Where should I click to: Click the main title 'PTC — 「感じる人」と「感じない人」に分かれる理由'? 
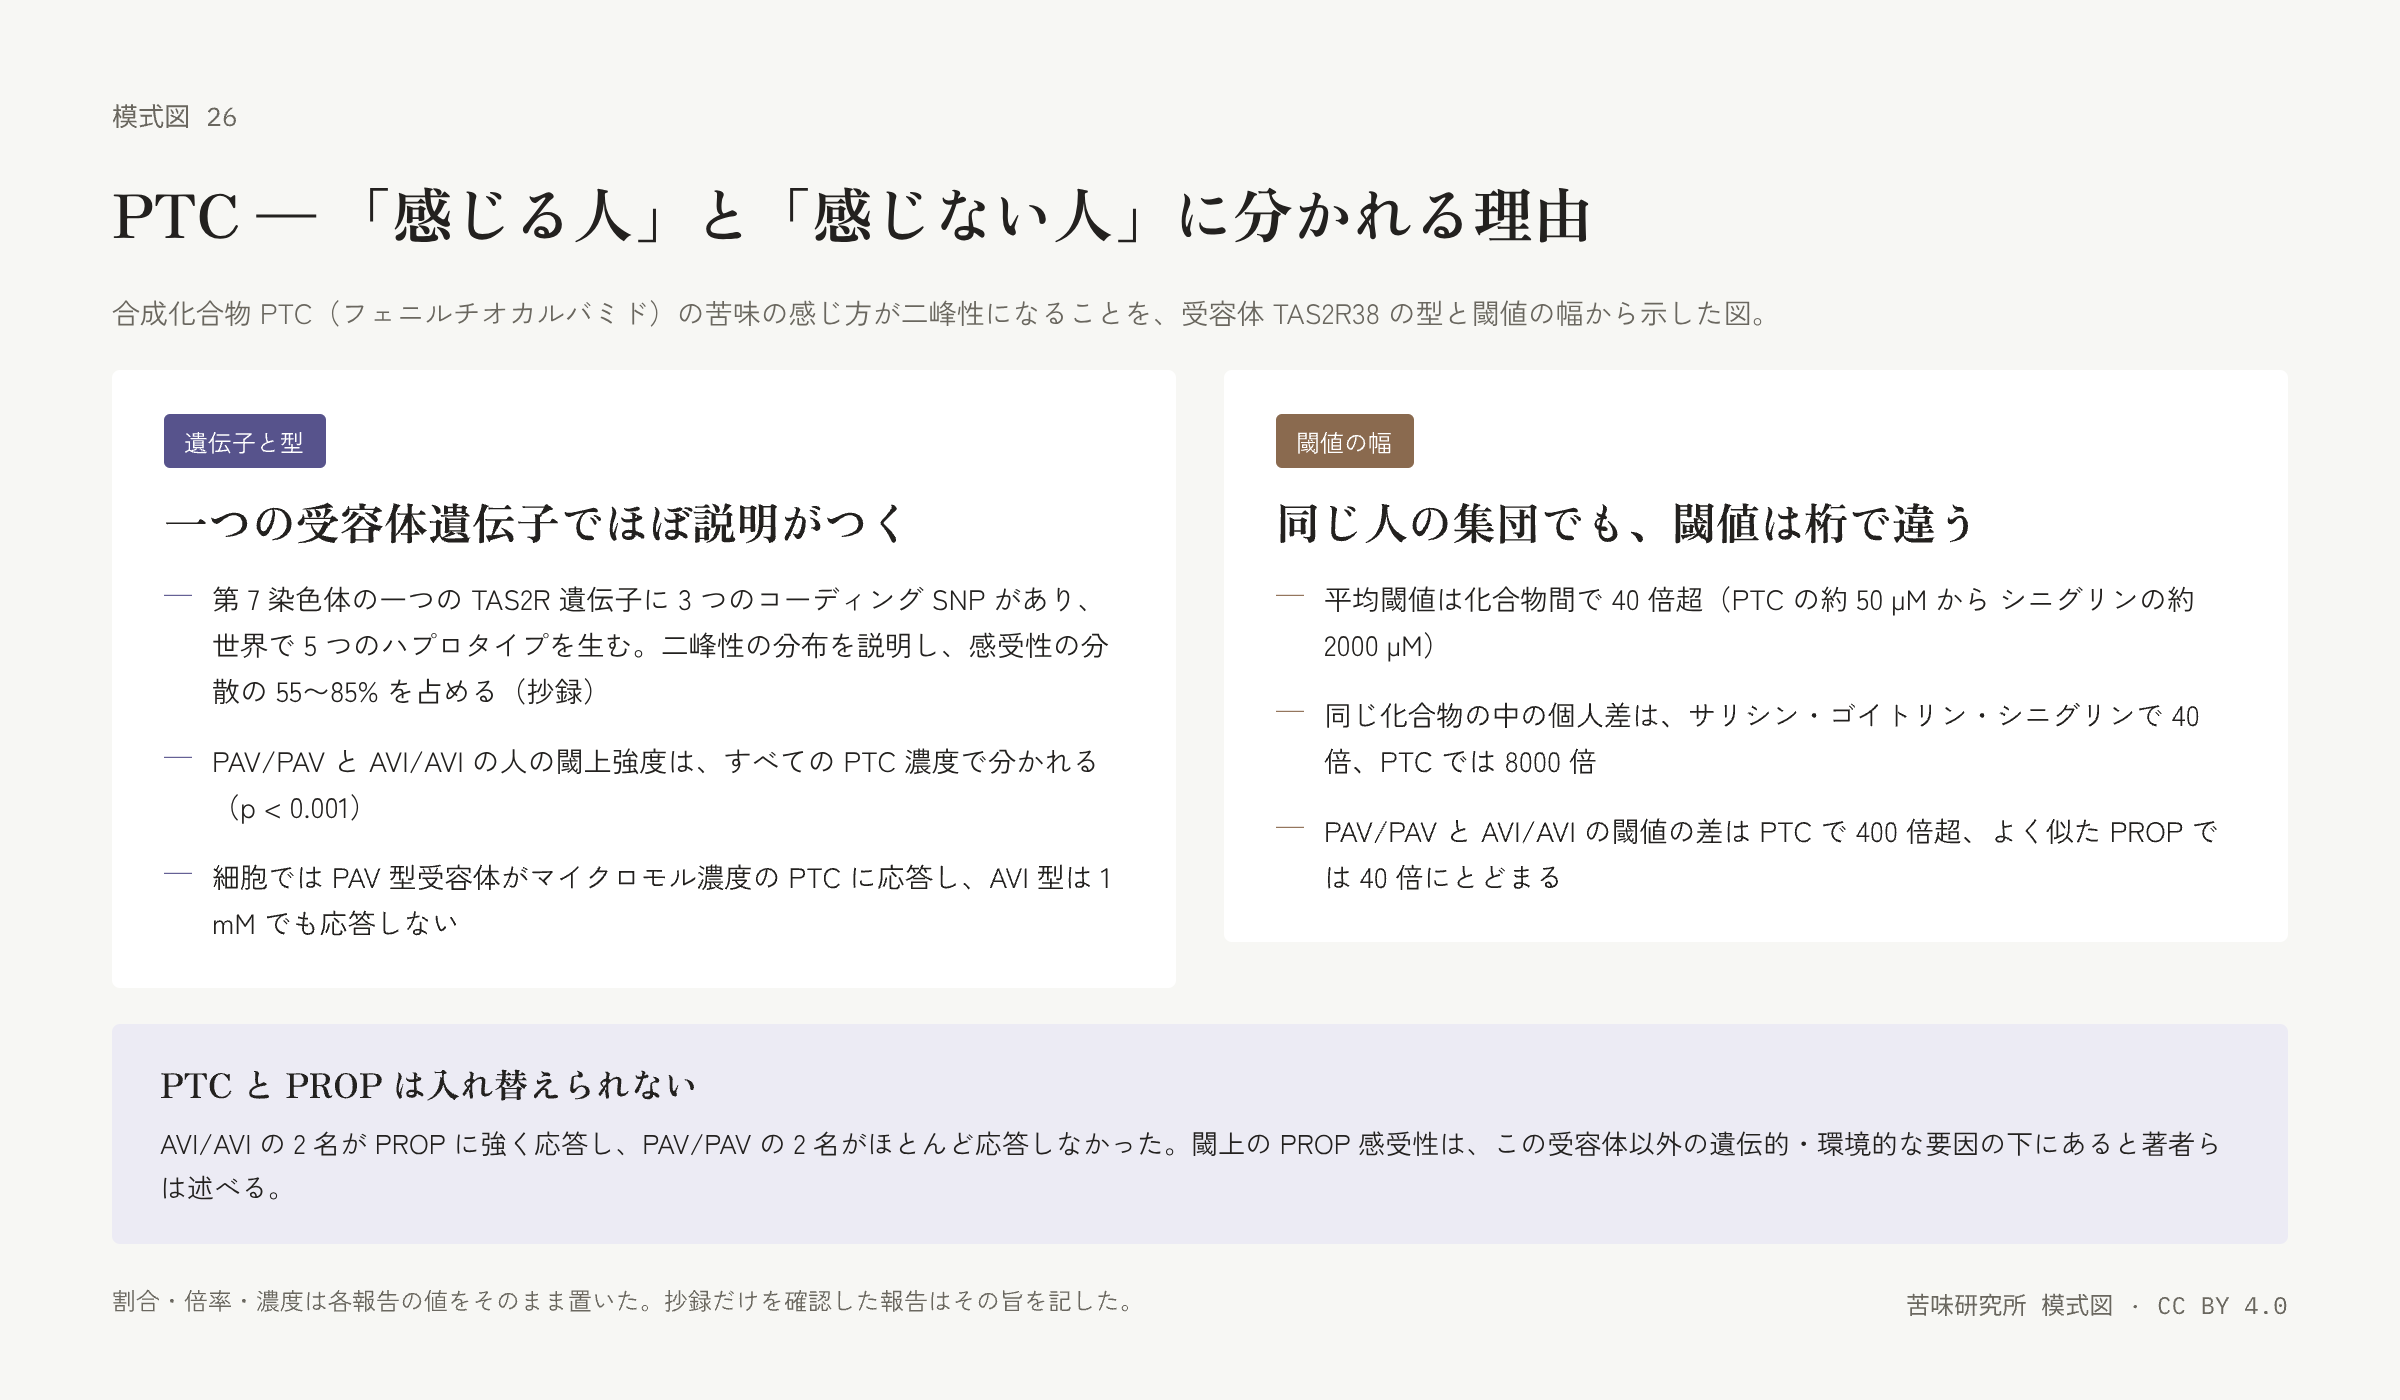851,216
